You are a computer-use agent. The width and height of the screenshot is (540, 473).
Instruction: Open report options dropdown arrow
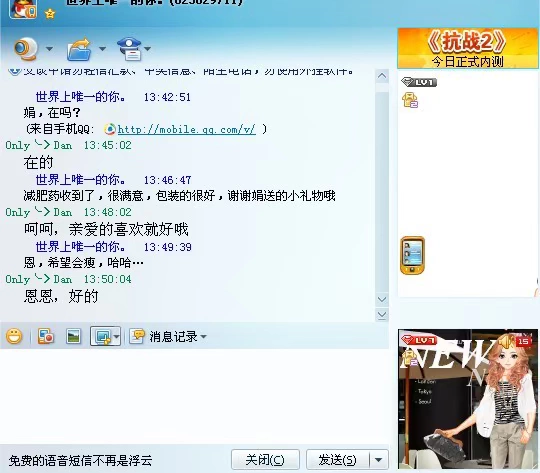[147, 49]
